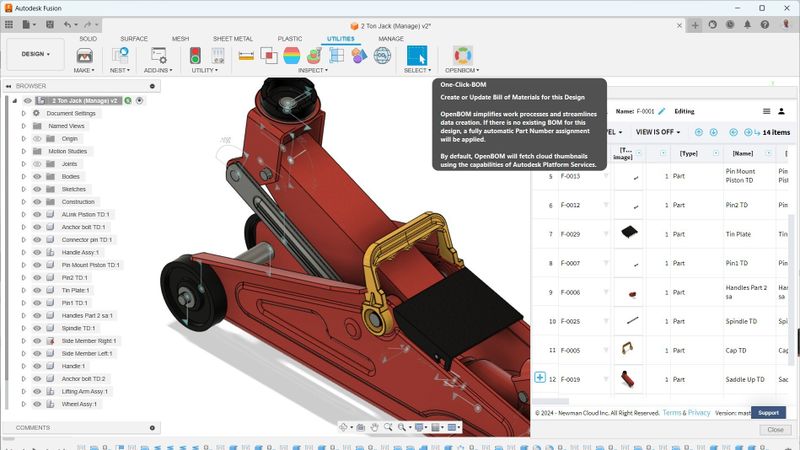The image size is (800, 450).
Task: Open the data panel grid icon
Action: click(x=9, y=24)
